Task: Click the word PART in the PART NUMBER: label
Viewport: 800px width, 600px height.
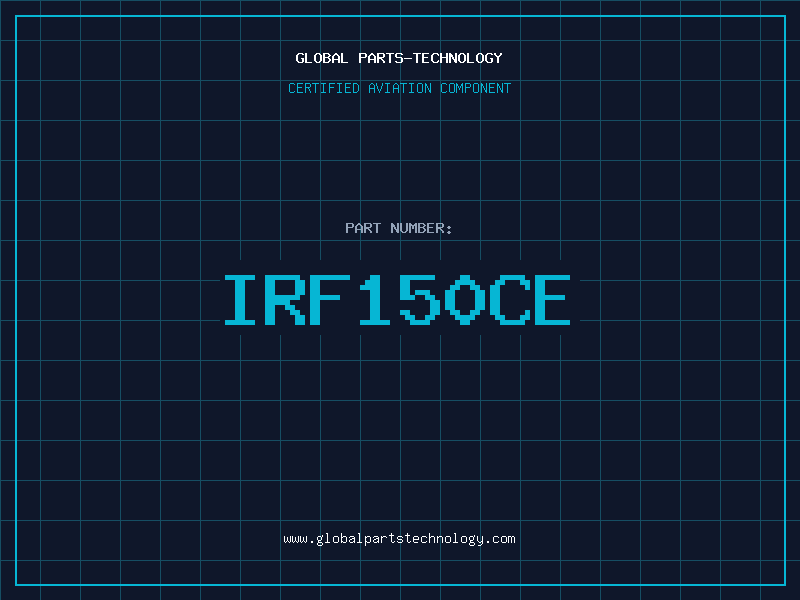Action: [363, 228]
